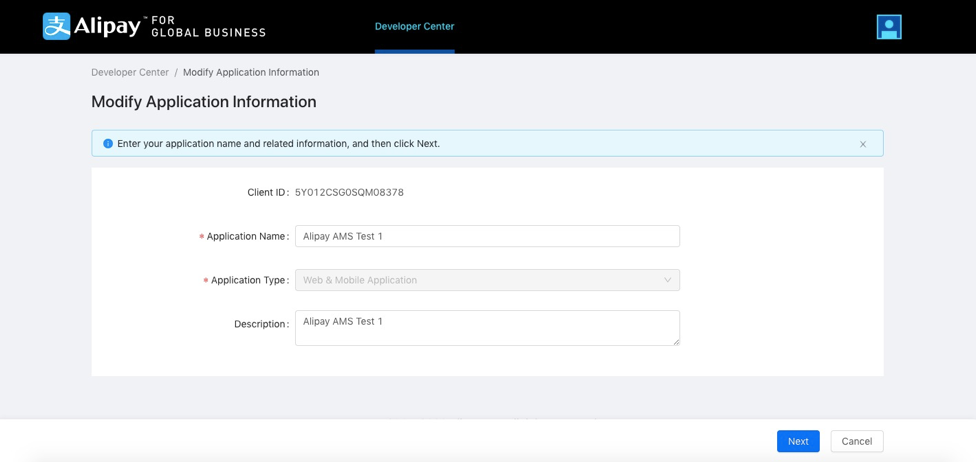The width and height of the screenshot is (976, 462).
Task: Click the Application Type field label
Action: pyautogui.click(x=249, y=281)
